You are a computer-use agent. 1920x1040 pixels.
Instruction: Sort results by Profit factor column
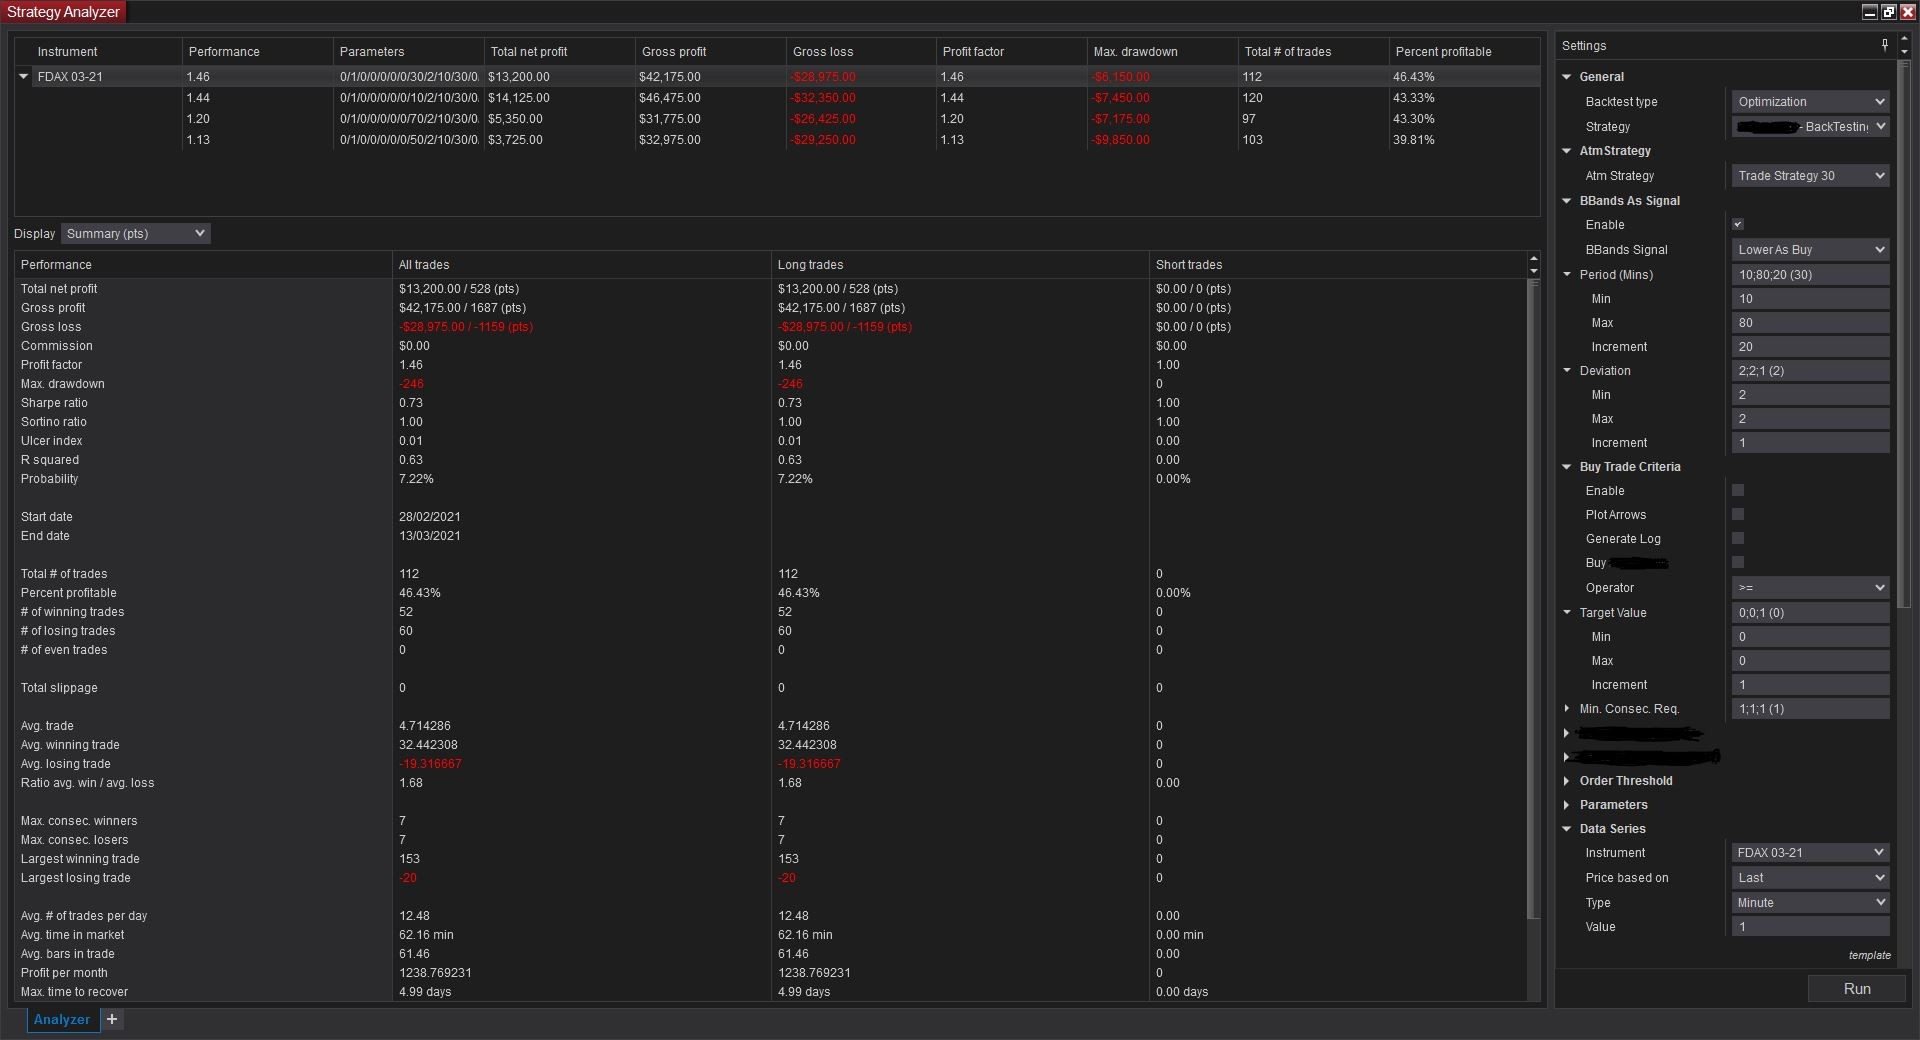point(1011,52)
